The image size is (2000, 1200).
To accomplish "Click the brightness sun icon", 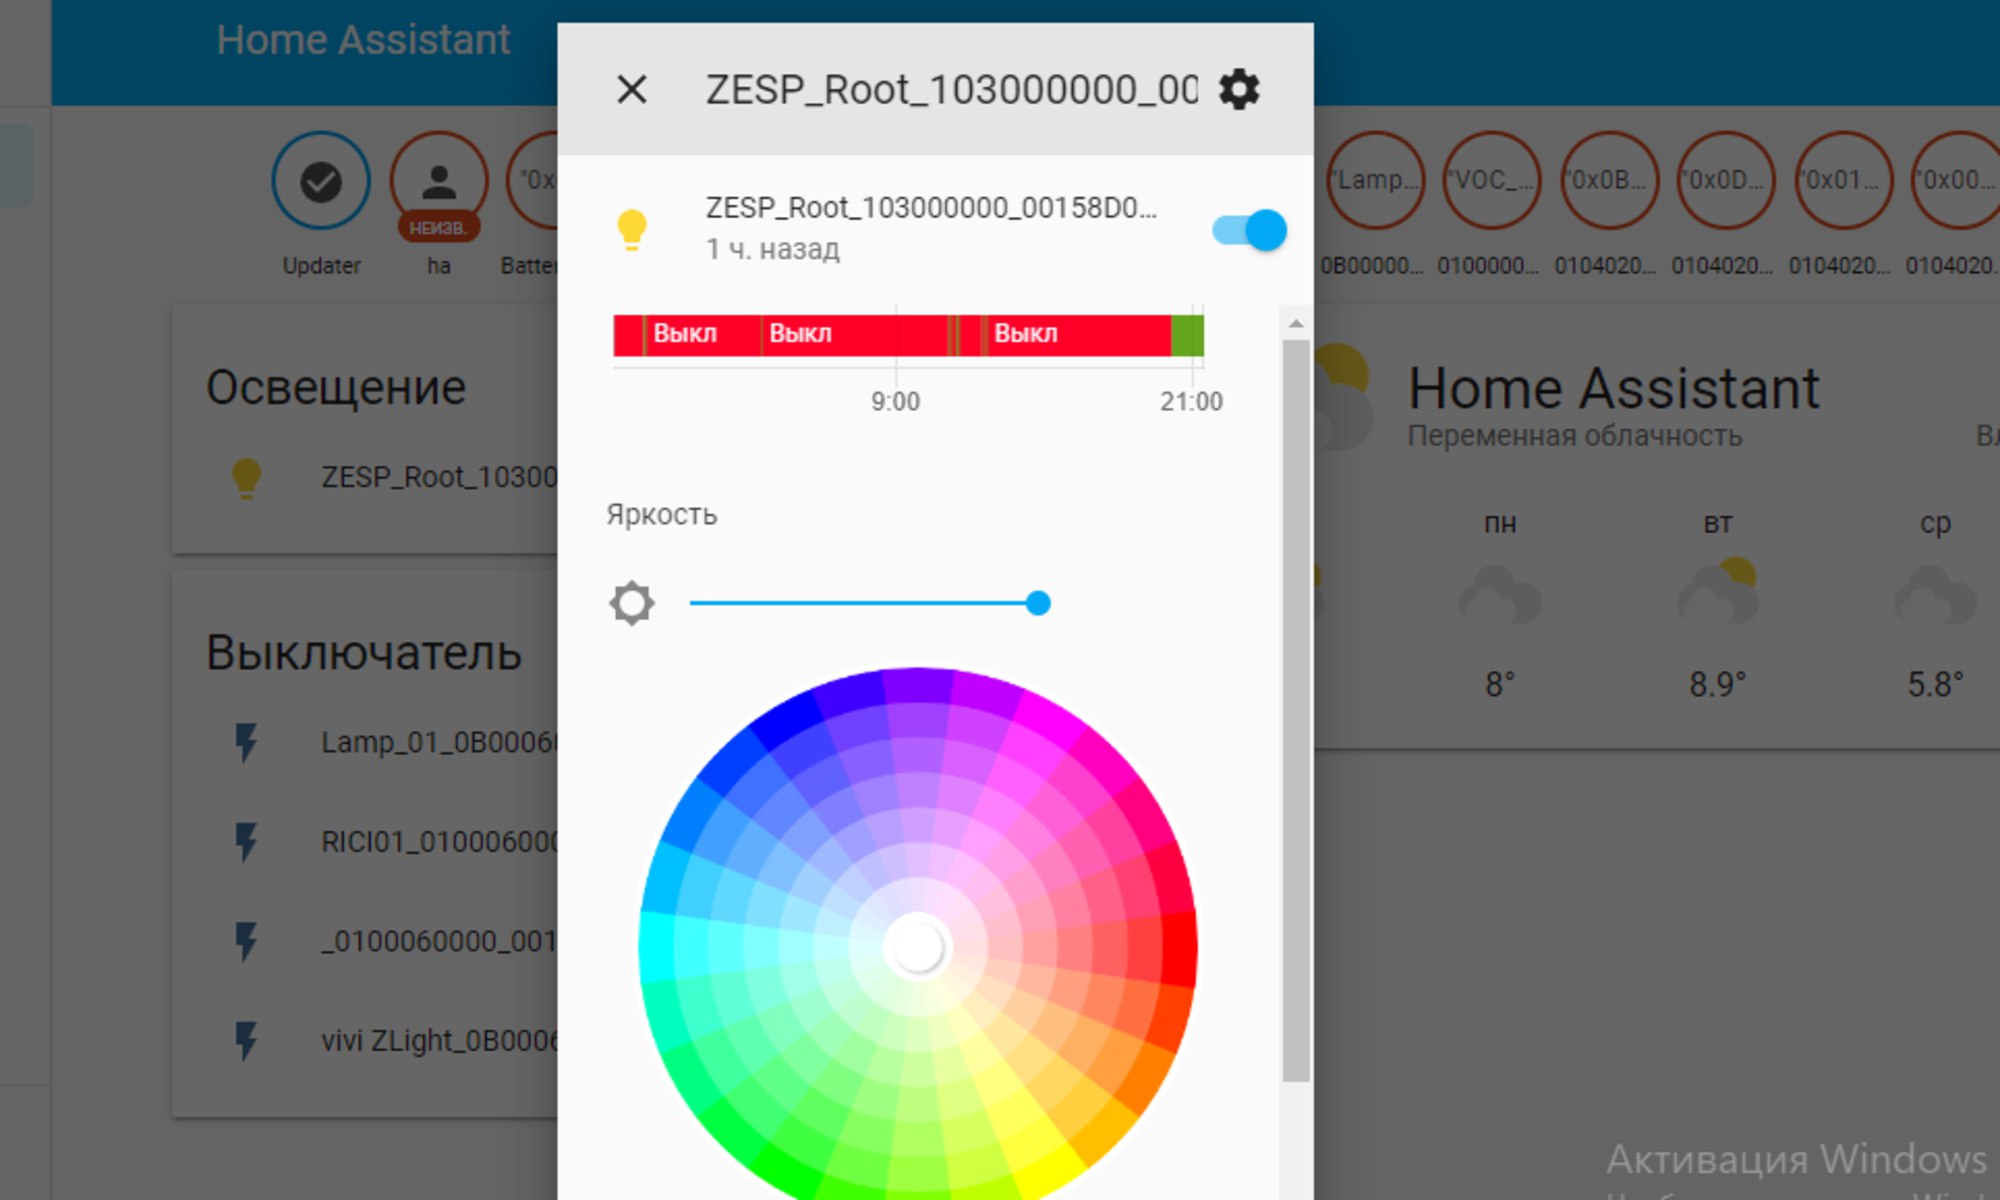I will [x=632, y=603].
